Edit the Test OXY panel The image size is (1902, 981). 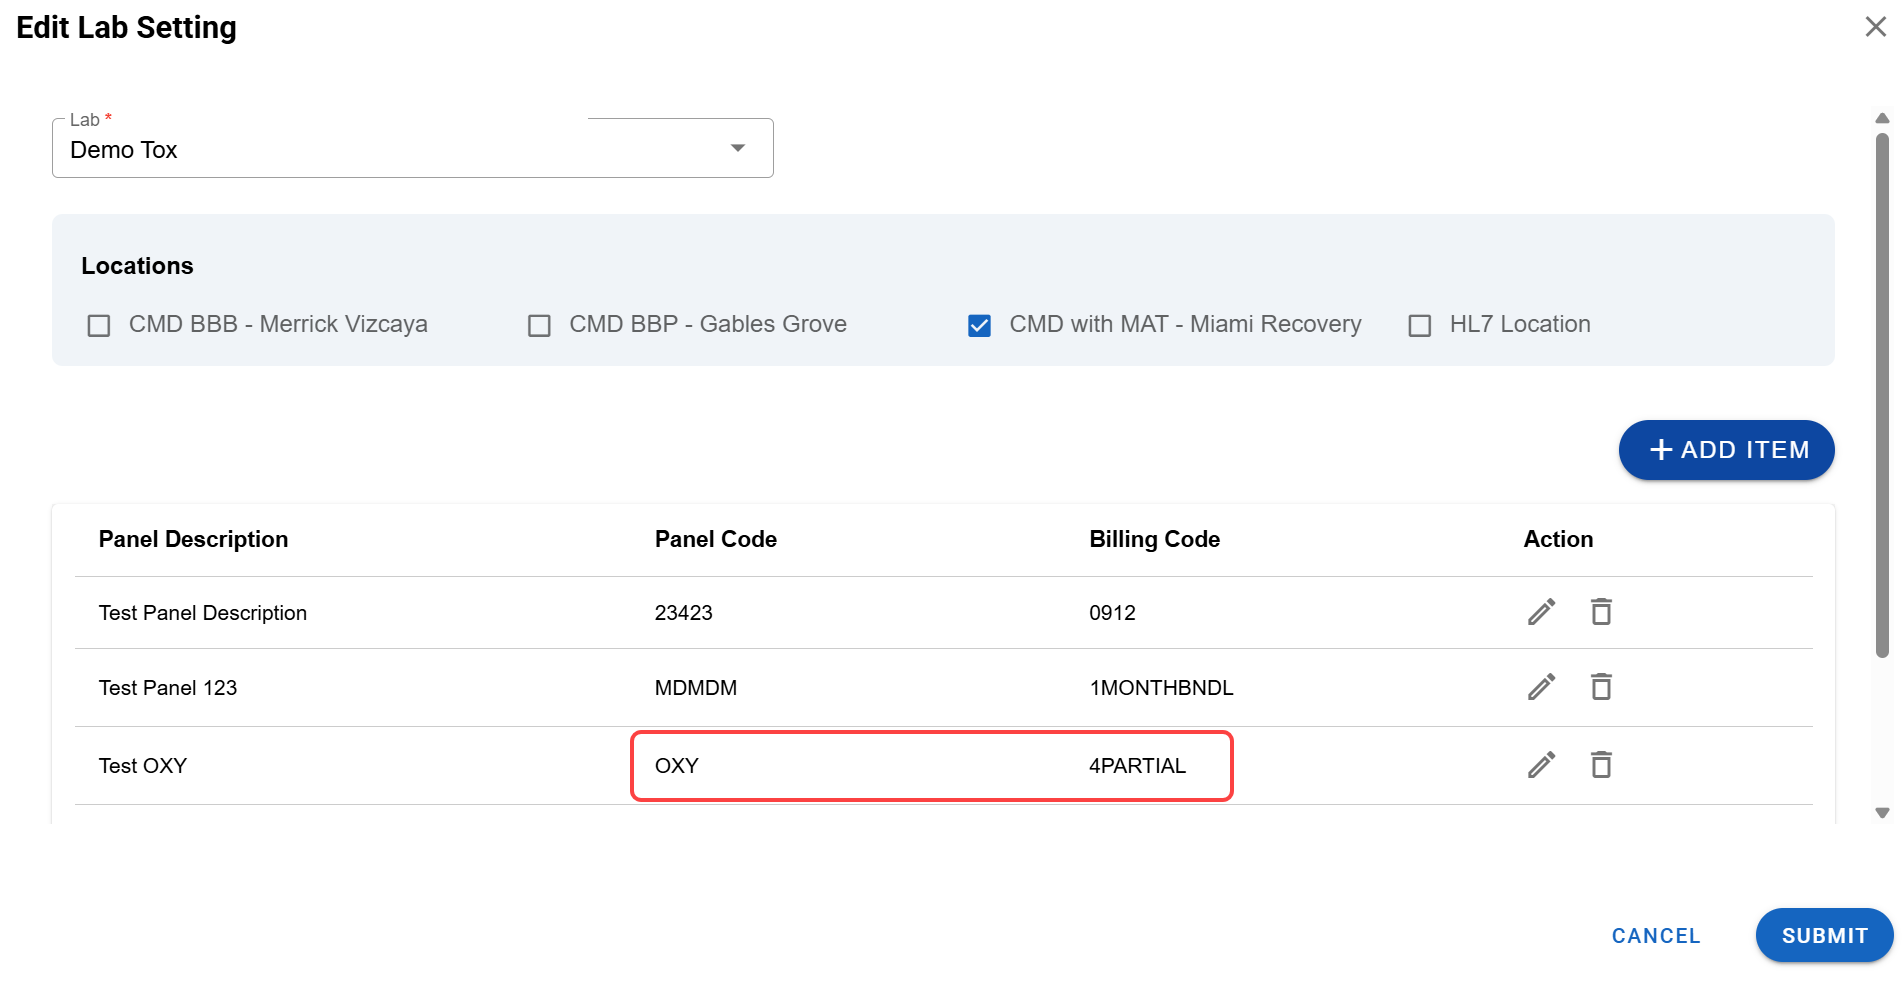pyautogui.click(x=1541, y=765)
